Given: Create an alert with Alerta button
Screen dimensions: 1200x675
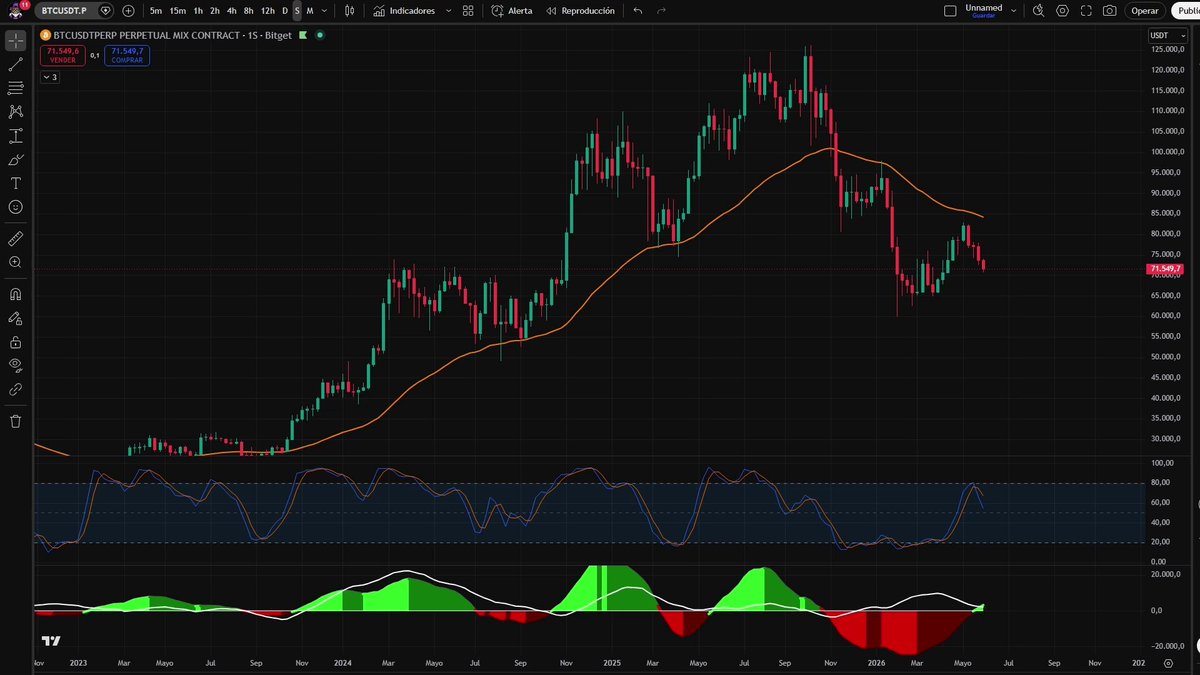Looking at the screenshot, I should coord(512,11).
